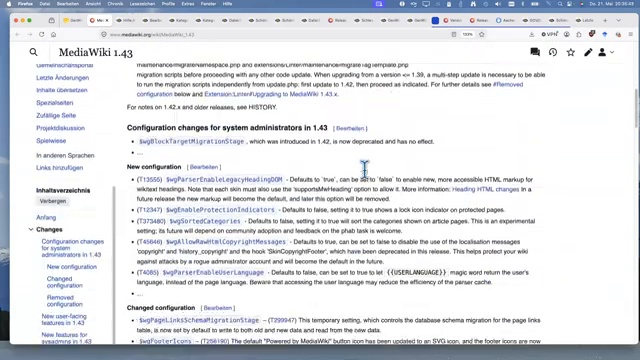Click the edit pencil icon
640x360 pixels.
click(588, 52)
